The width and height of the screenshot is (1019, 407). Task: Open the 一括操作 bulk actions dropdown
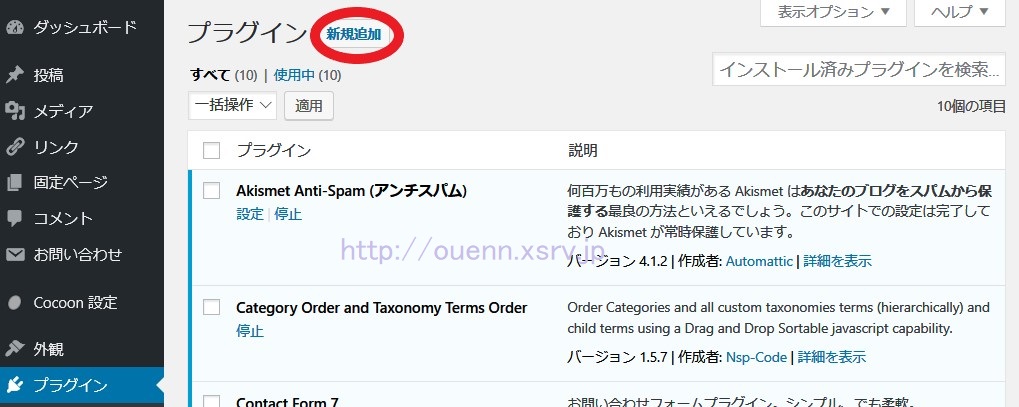(x=233, y=105)
